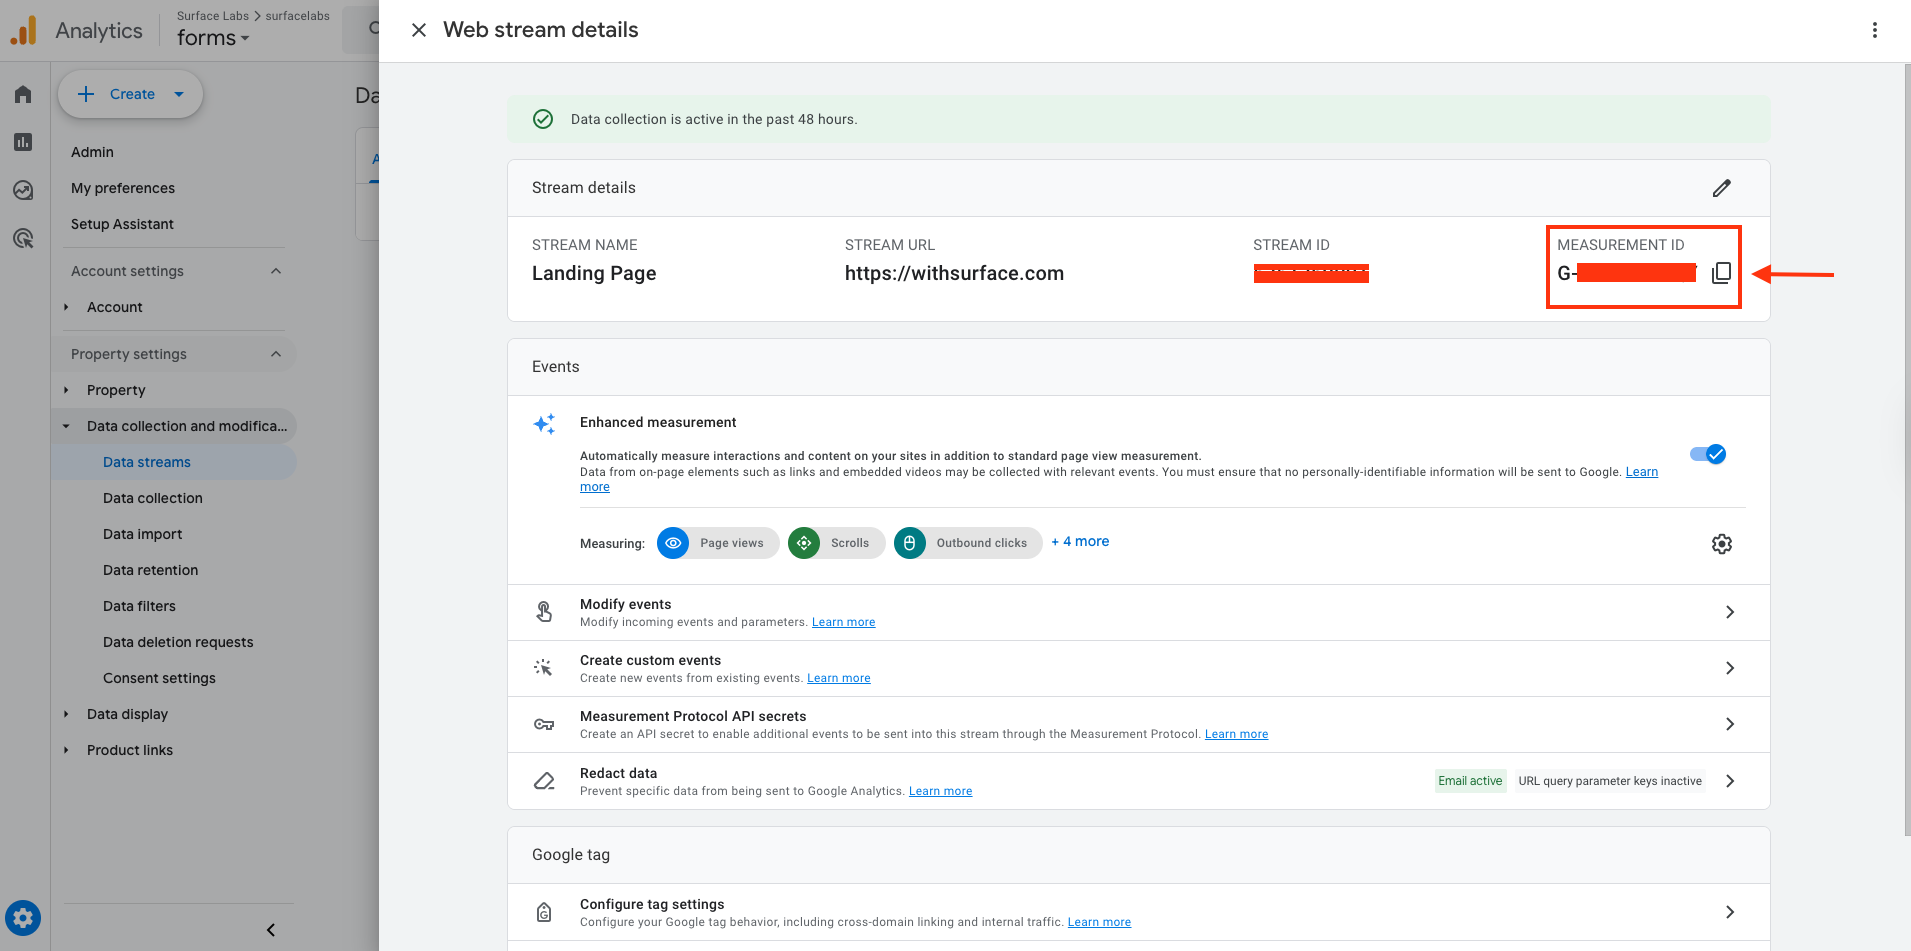1911x951 pixels.
Task: Open the Reports bar-chart icon
Action: coord(23,141)
